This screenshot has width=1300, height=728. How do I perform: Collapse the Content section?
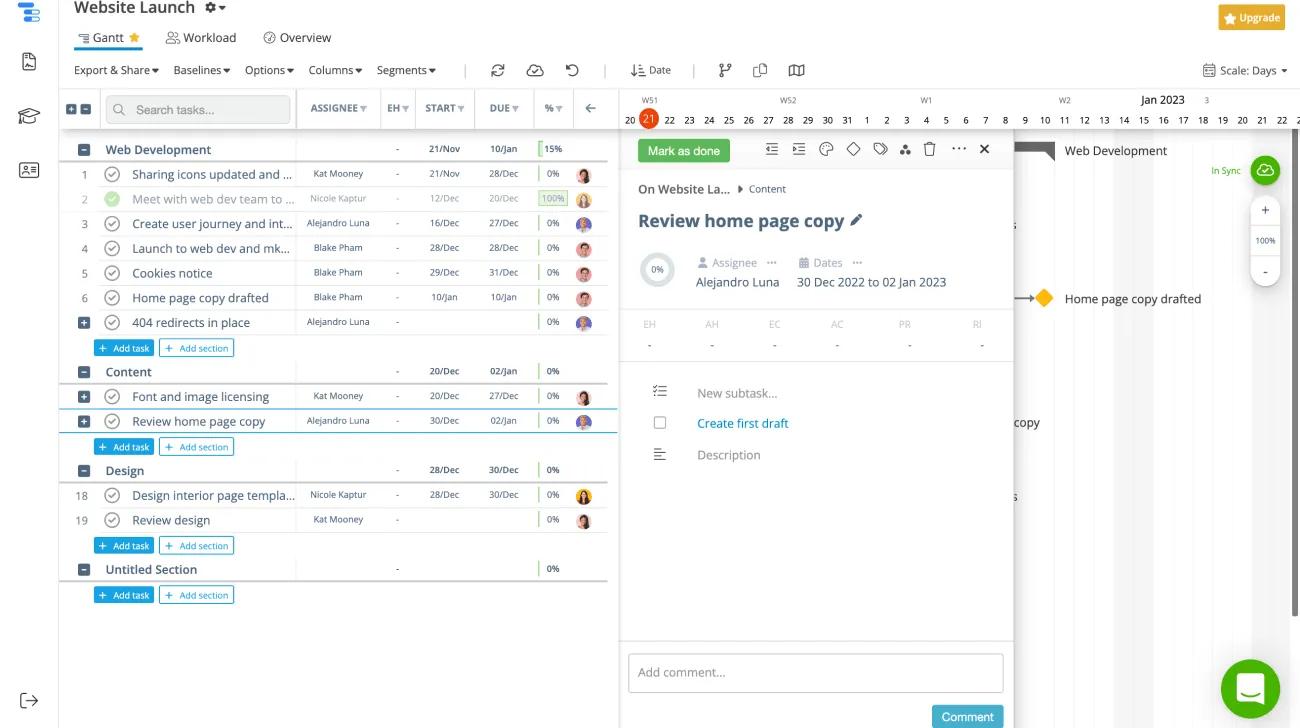tap(83, 371)
